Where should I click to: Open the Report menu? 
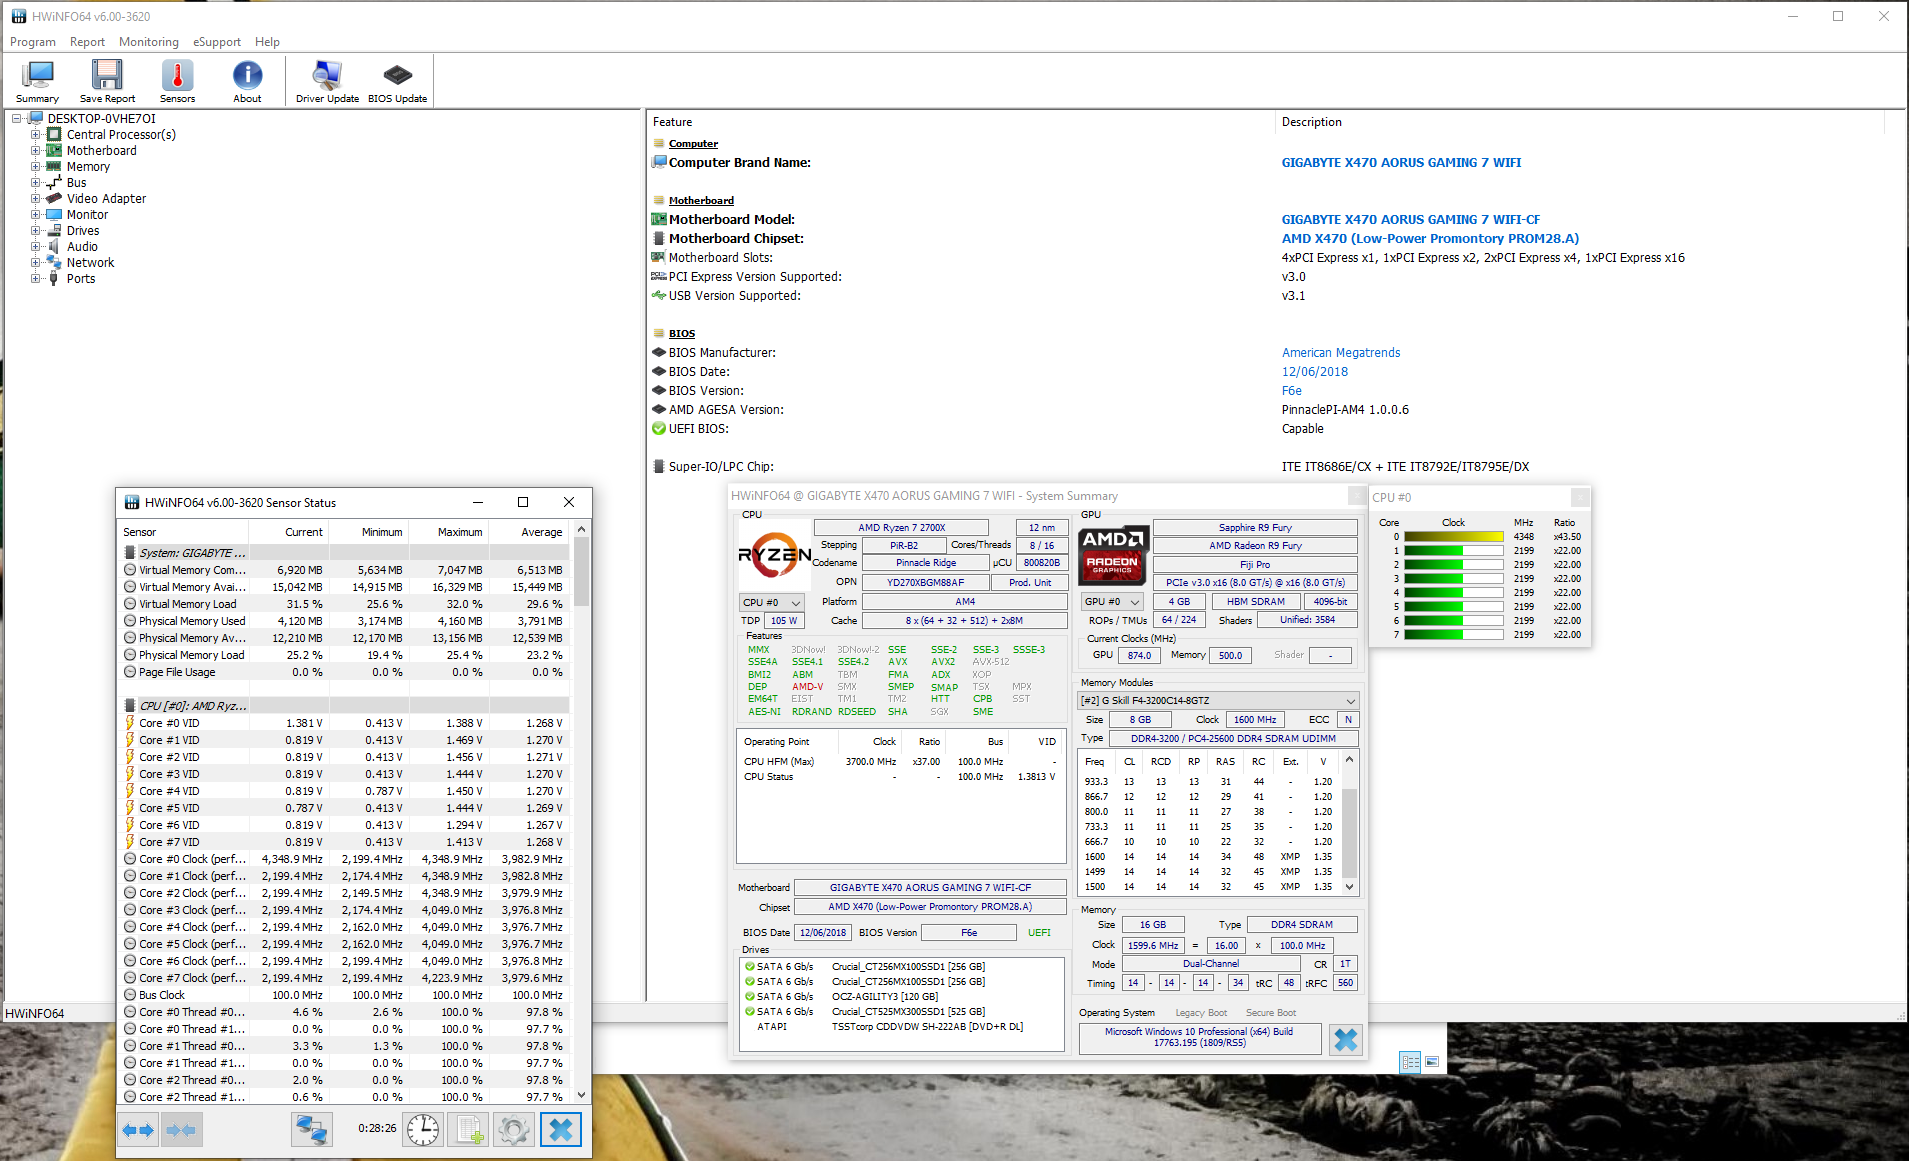(x=87, y=42)
